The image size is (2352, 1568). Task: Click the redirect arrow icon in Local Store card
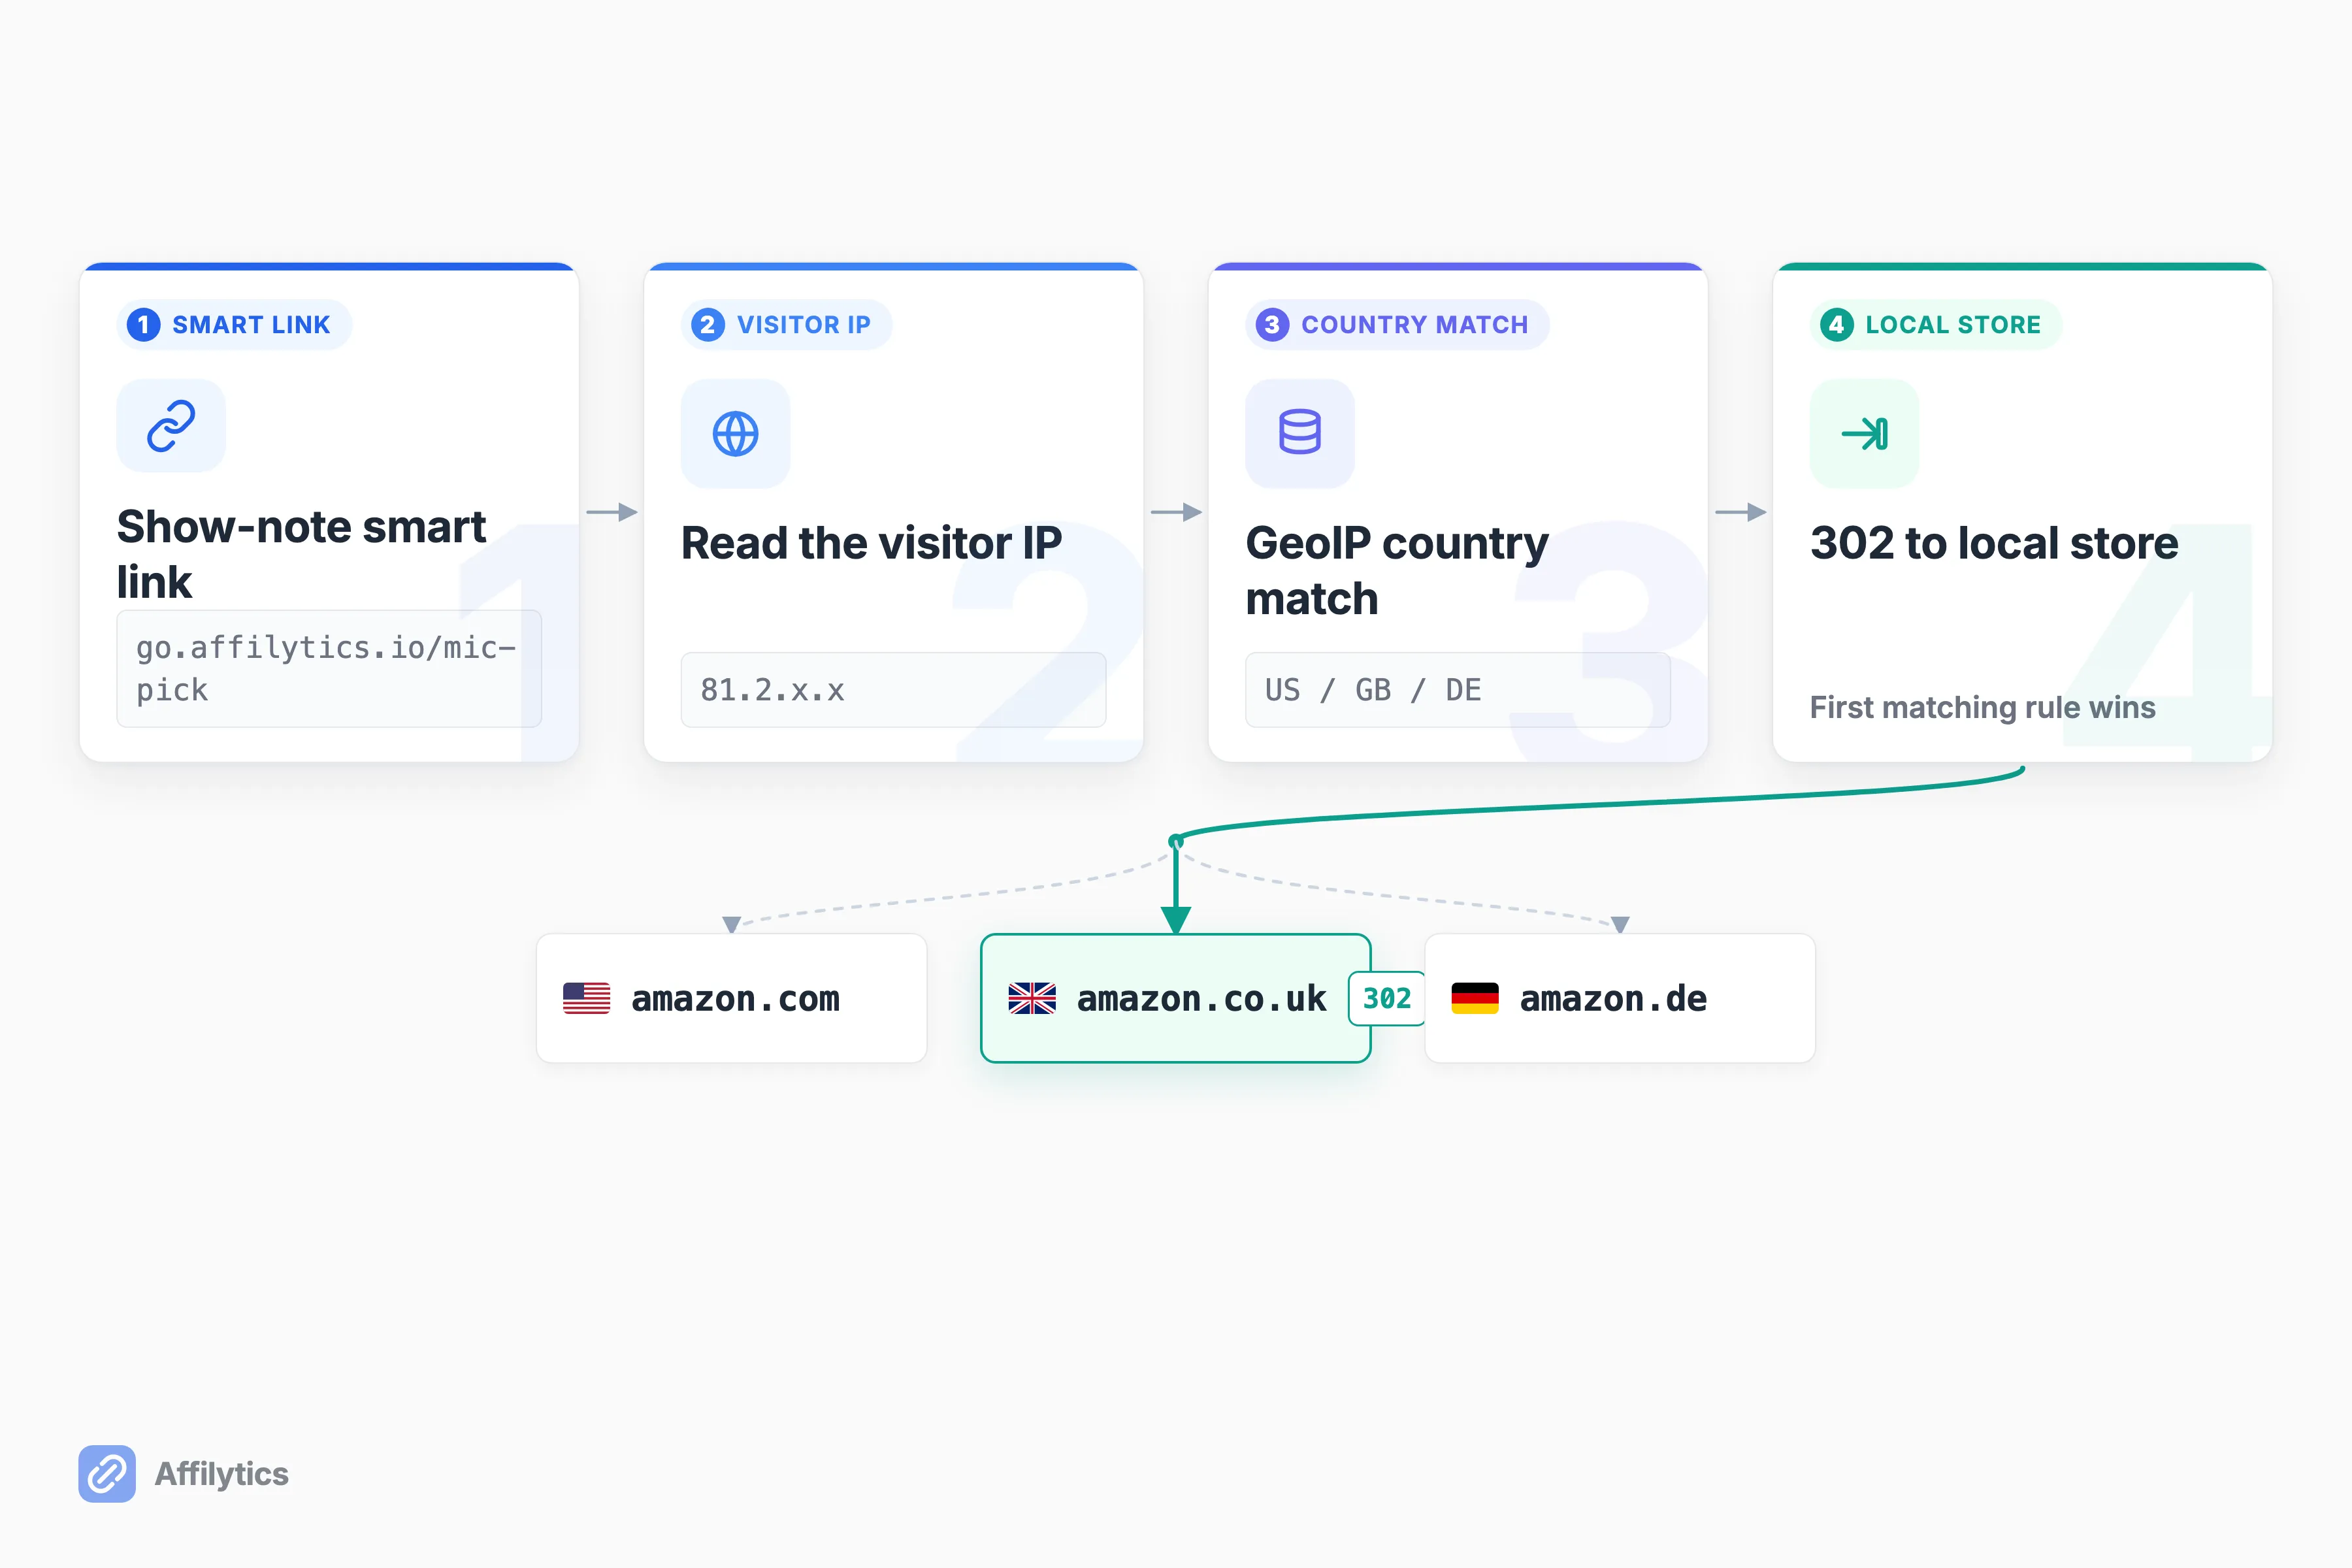click(1864, 434)
